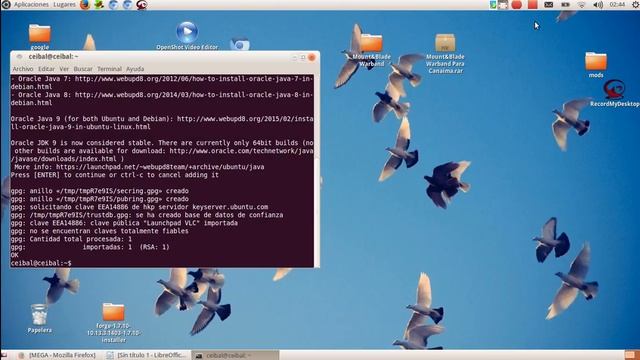Click the red RecordMyDesktop launcher in top panel
This screenshot has width=640, height=360.
click(141, 4)
